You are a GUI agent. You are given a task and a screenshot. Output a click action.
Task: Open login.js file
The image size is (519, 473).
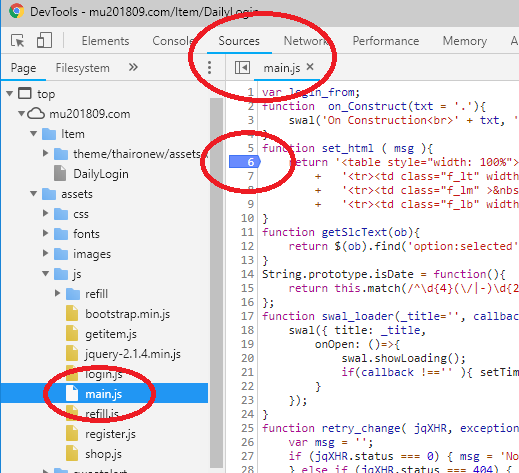(103, 374)
